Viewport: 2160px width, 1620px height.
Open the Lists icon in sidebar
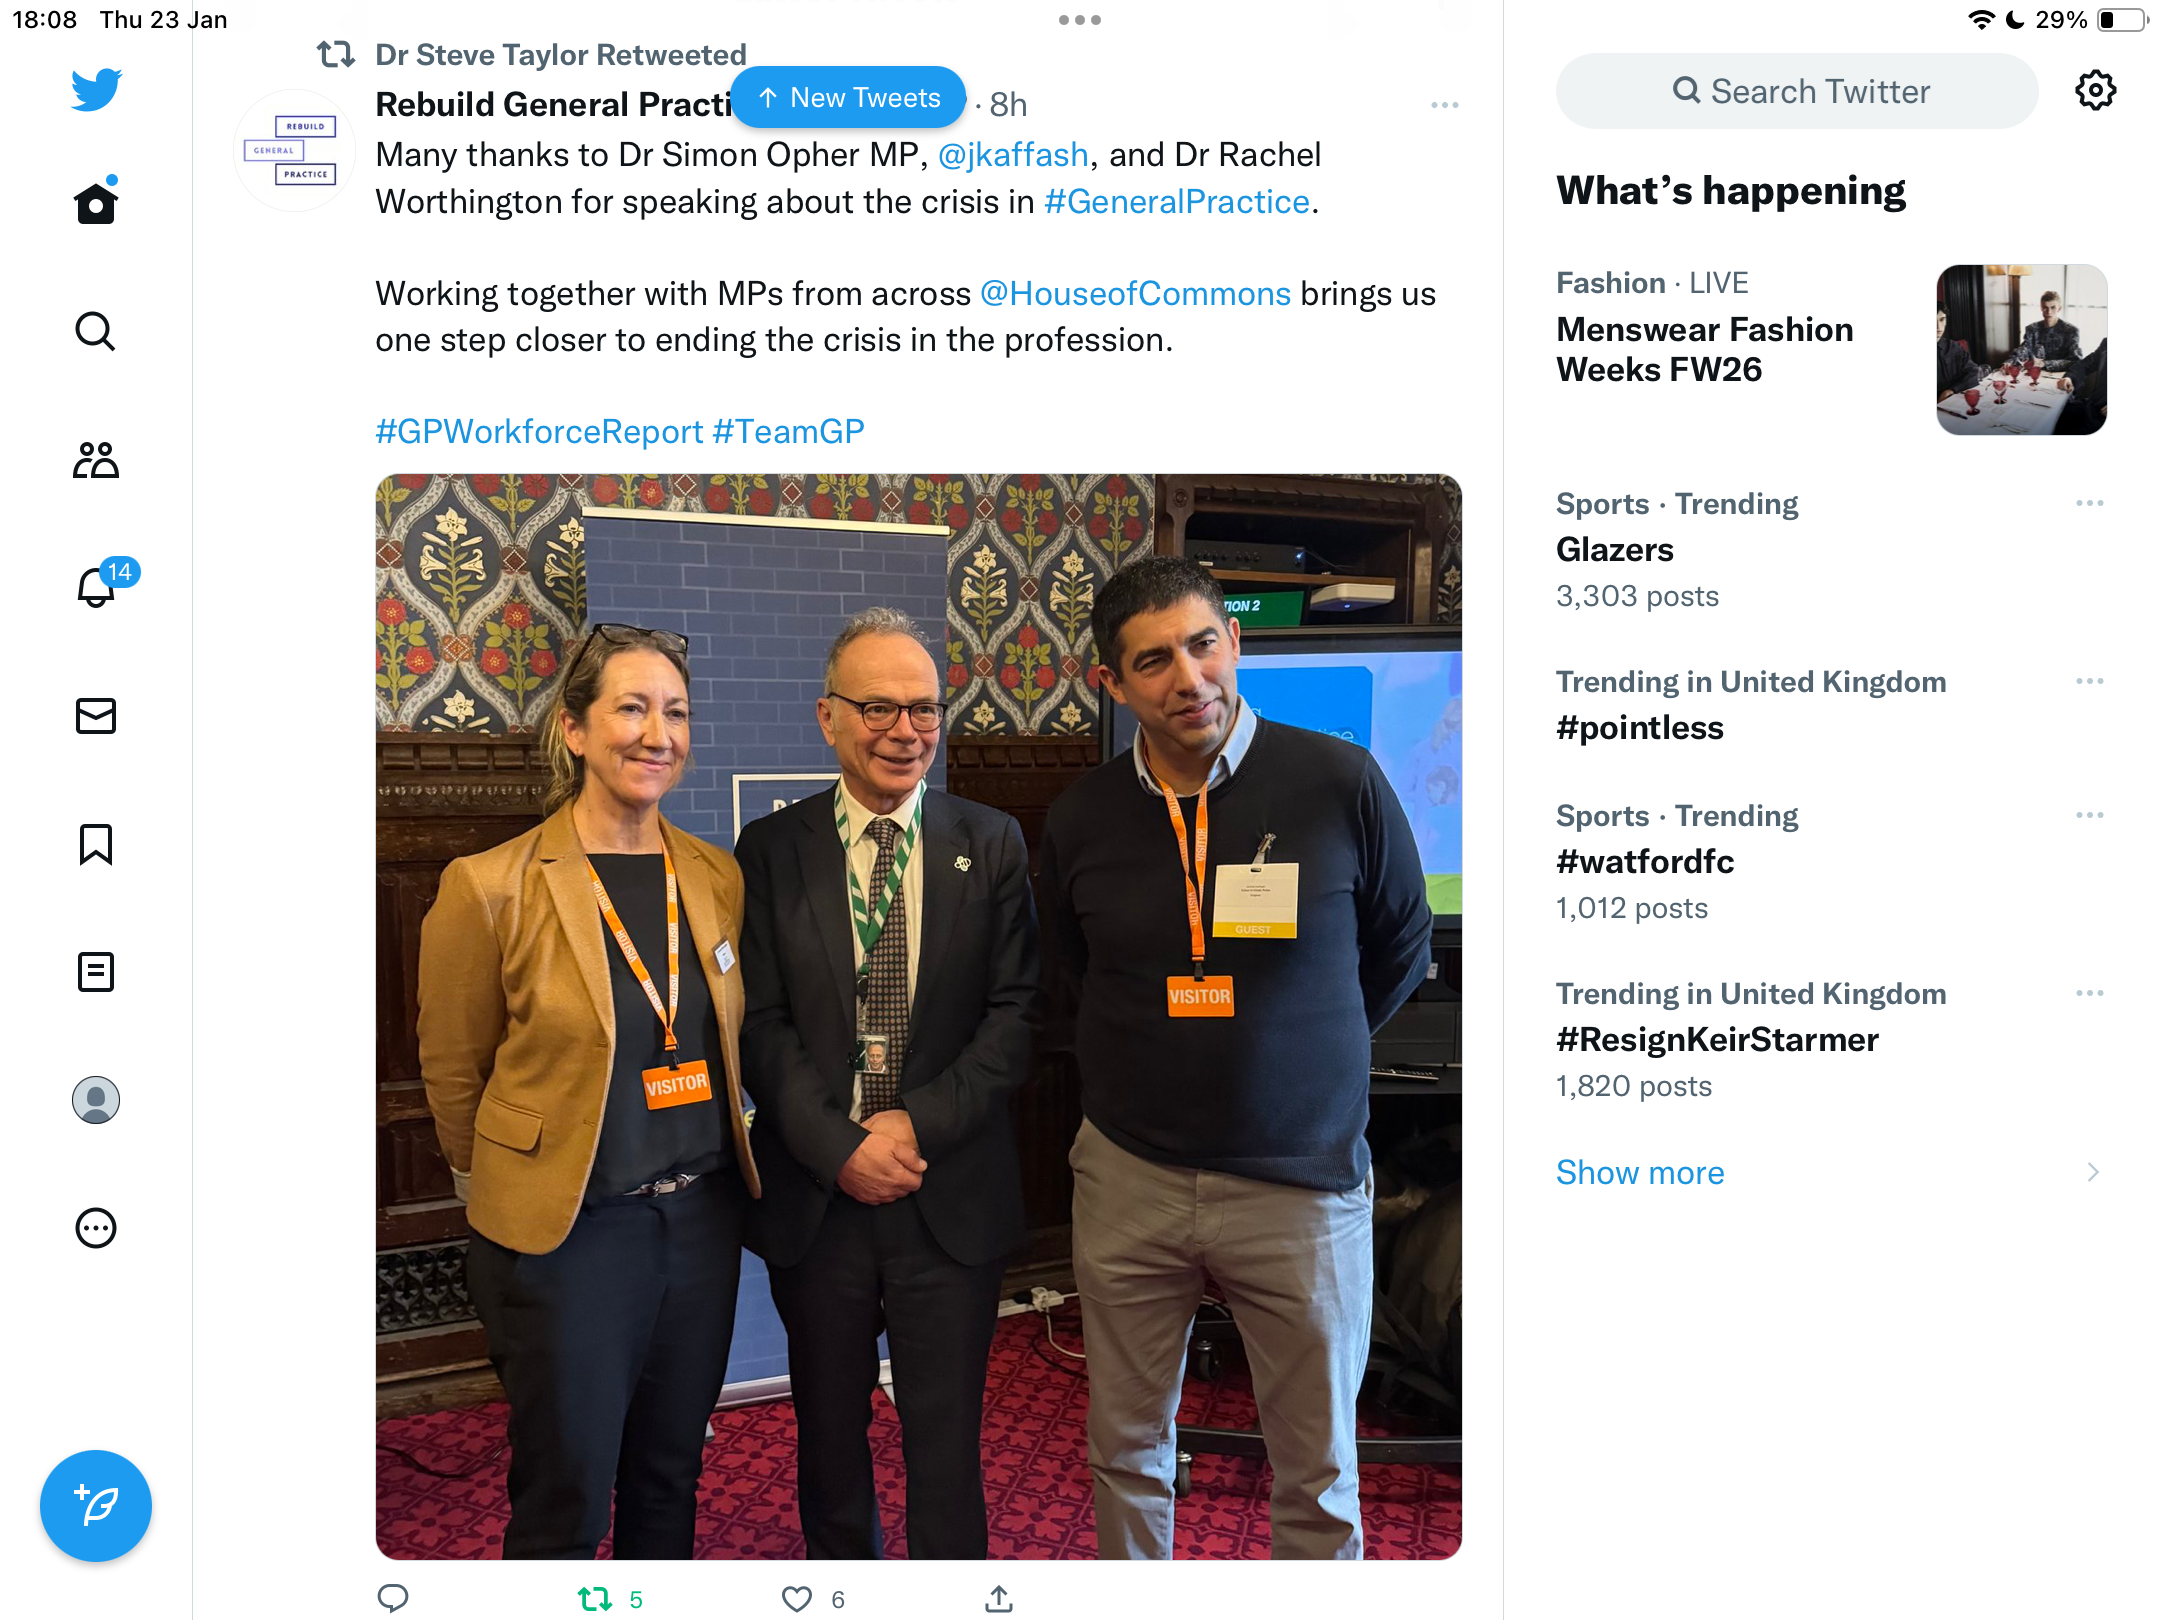[x=96, y=972]
